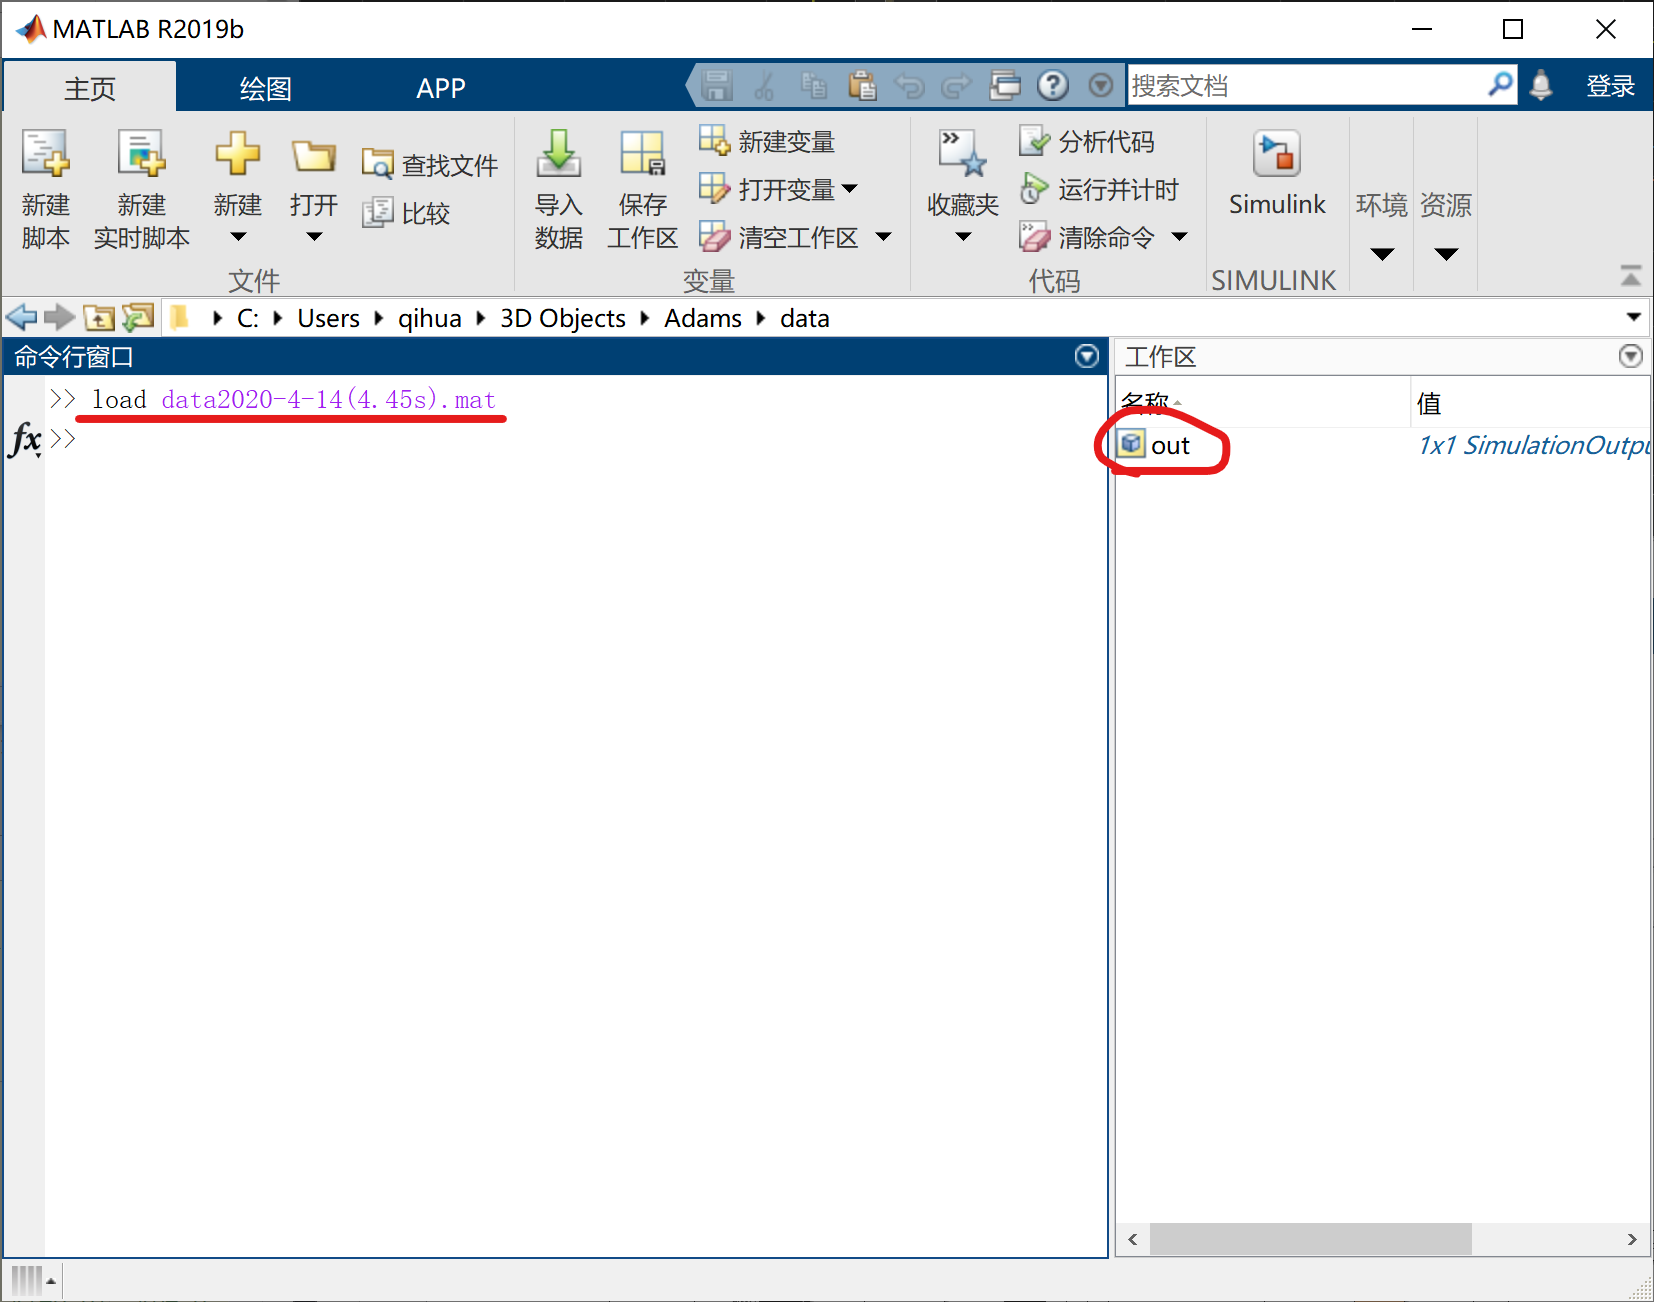Image resolution: width=1654 pixels, height=1302 pixels.
Task: Click Clear Workspace (清空工作区)
Action: click(779, 237)
